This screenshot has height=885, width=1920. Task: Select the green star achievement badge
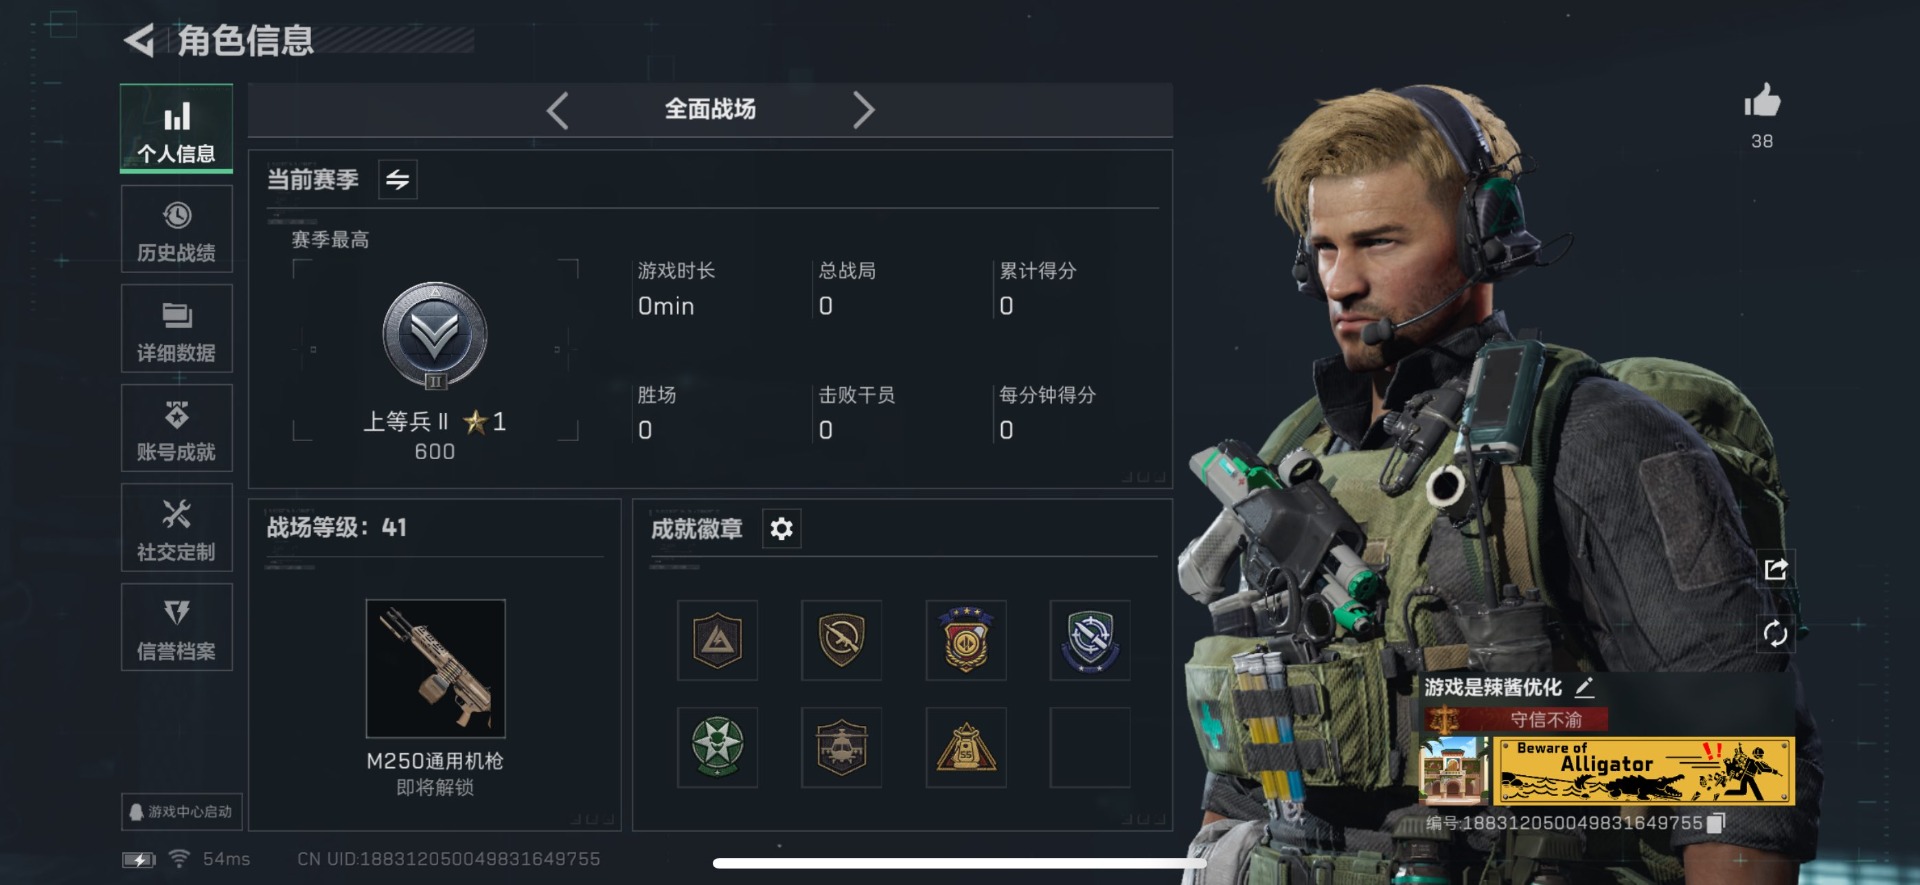click(717, 747)
